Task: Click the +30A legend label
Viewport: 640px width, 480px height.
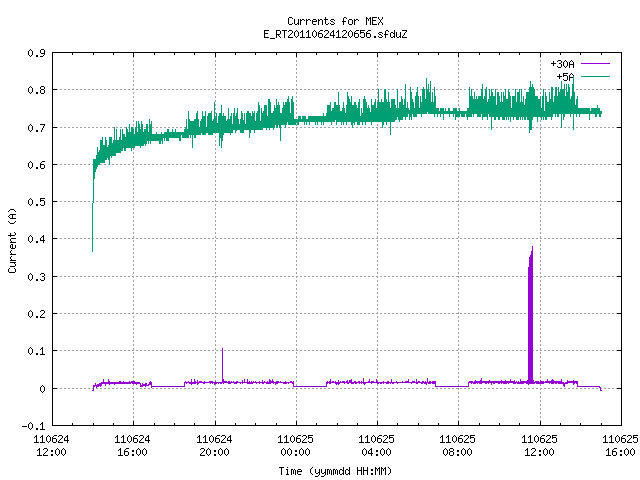Action: pos(562,64)
